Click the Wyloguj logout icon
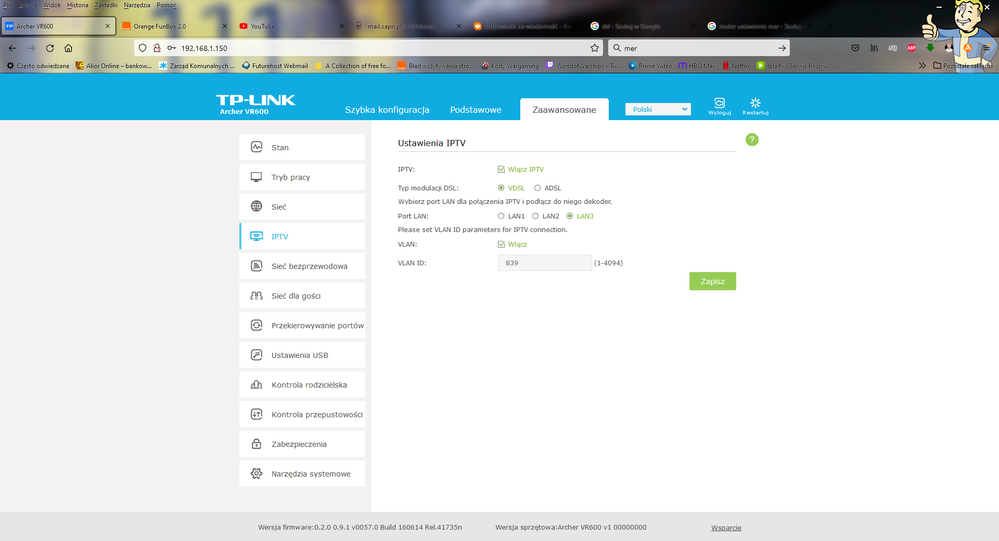This screenshot has height=541, width=999. coord(719,103)
